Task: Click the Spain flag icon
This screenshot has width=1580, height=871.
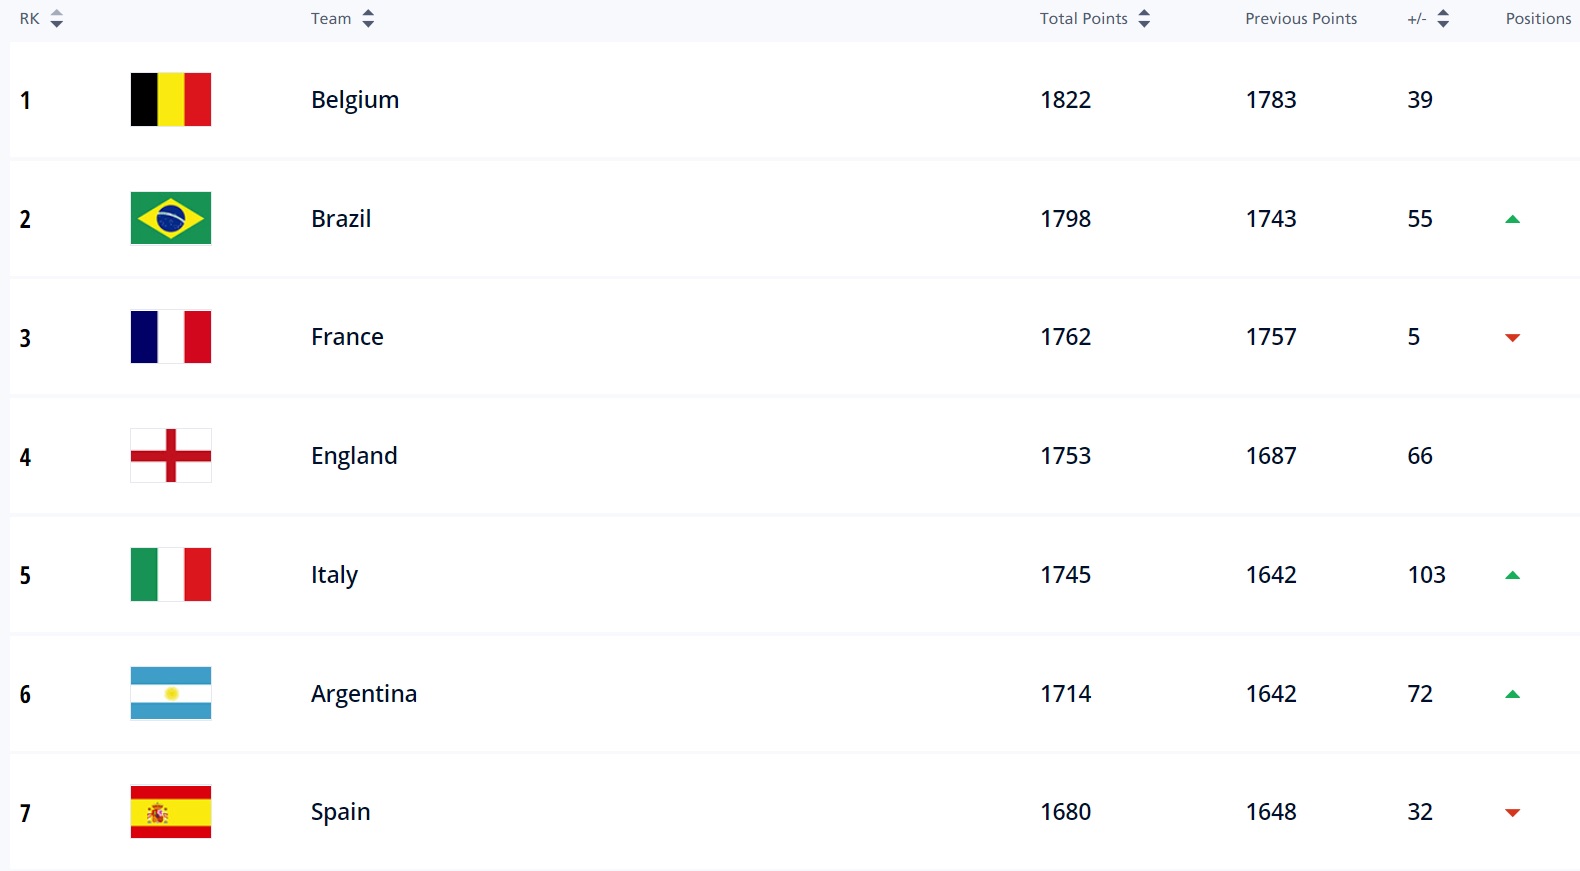Action: click(171, 812)
